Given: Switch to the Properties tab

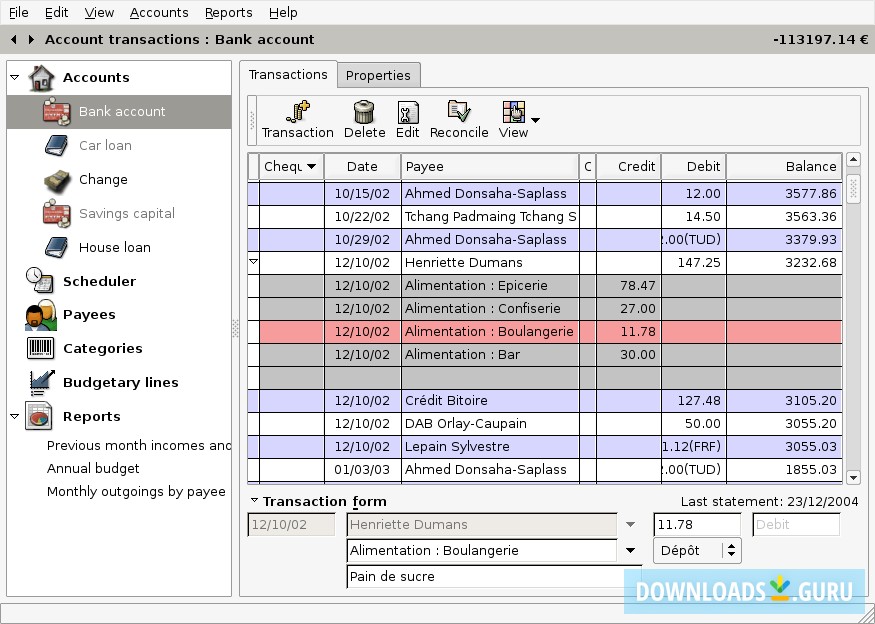Looking at the screenshot, I should (x=378, y=75).
